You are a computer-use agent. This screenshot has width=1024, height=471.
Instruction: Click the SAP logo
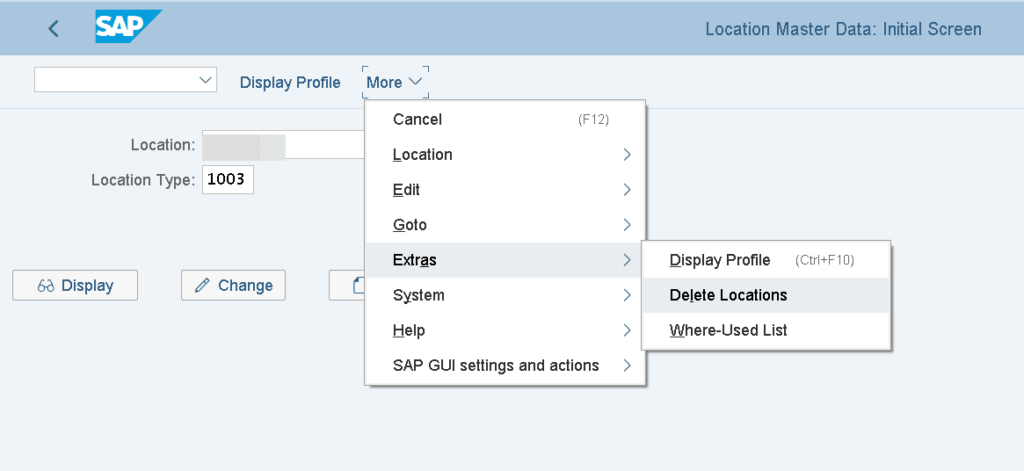(x=127, y=28)
